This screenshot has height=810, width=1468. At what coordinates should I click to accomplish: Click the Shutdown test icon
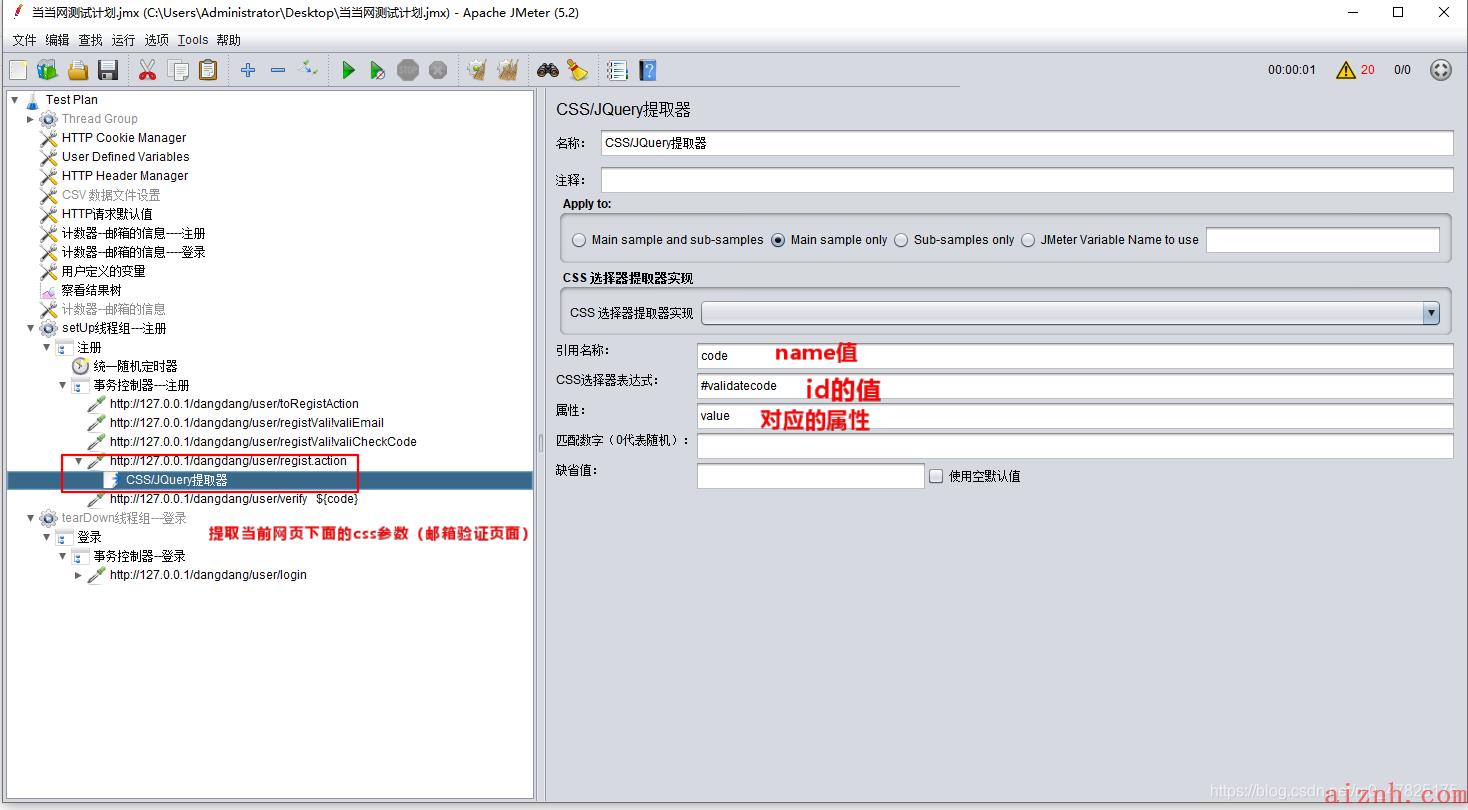pos(438,70)
